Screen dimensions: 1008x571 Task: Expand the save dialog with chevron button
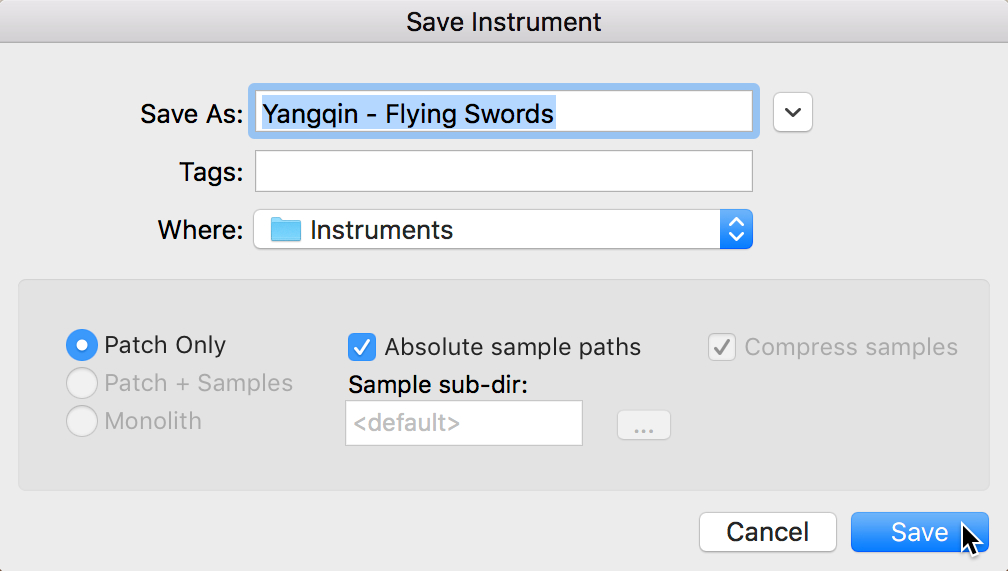coord(793,112)
